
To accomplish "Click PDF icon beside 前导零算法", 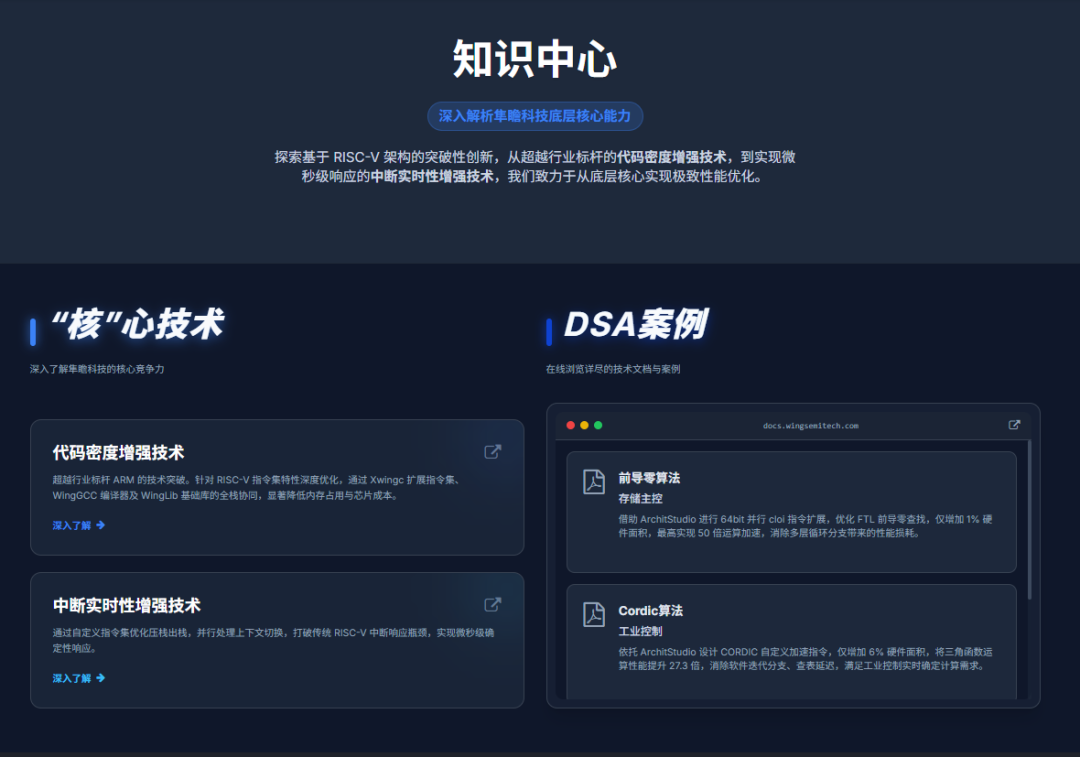I will point(594,481).
